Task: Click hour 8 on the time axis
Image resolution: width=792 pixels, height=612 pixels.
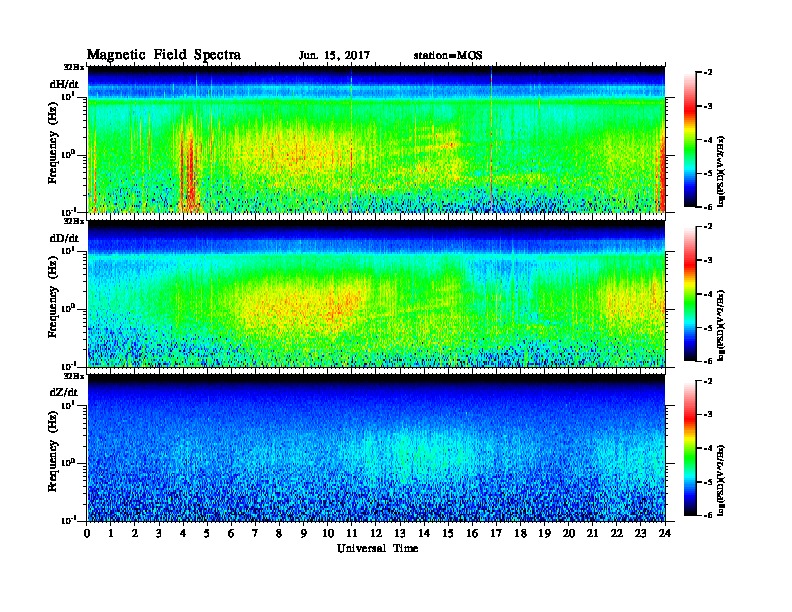Action: coord(279,534)
